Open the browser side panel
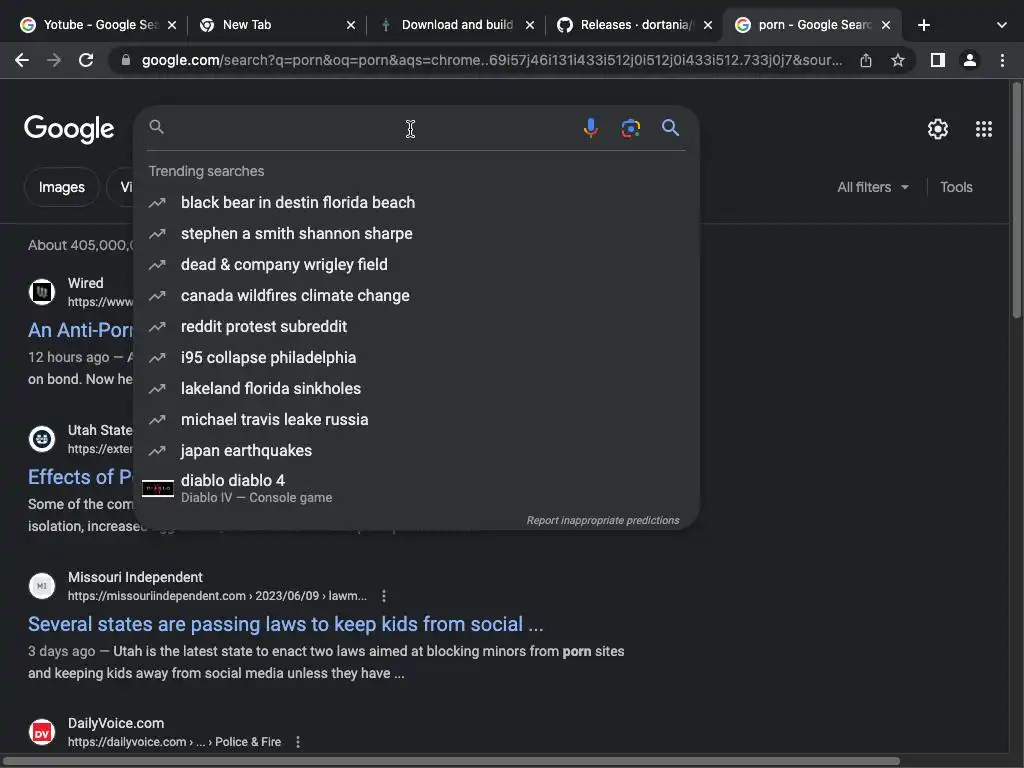This screenshot has height=768, width=1024. [938, 60]
